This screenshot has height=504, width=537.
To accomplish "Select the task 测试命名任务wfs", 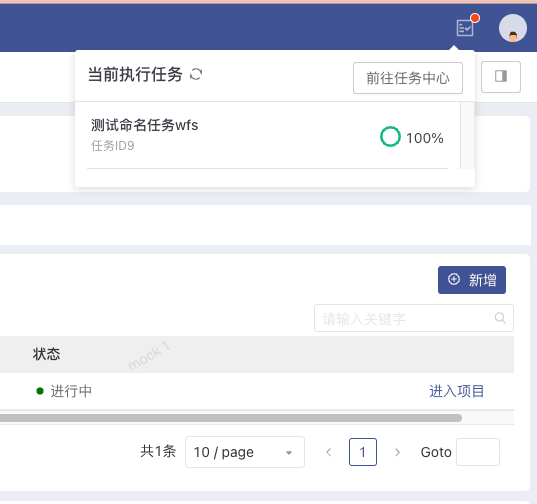I will (x=144, y=125).
